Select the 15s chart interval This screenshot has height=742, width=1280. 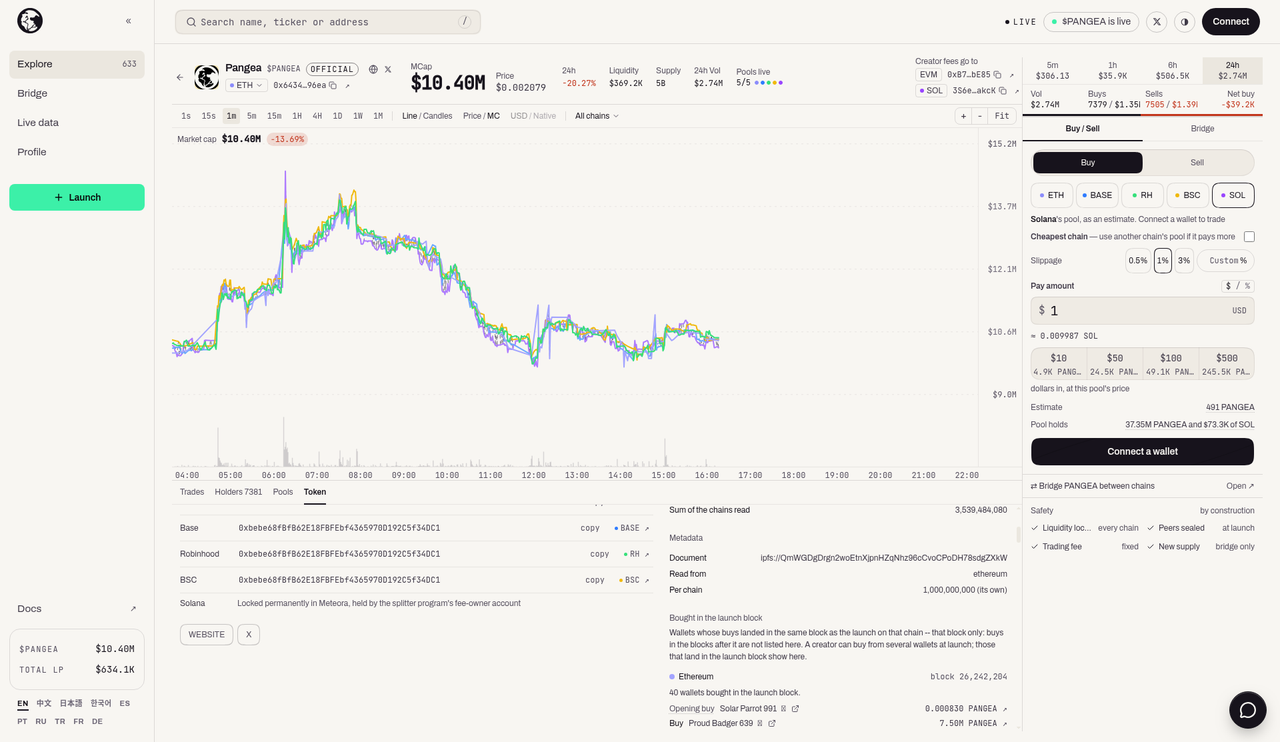(208, 116)
